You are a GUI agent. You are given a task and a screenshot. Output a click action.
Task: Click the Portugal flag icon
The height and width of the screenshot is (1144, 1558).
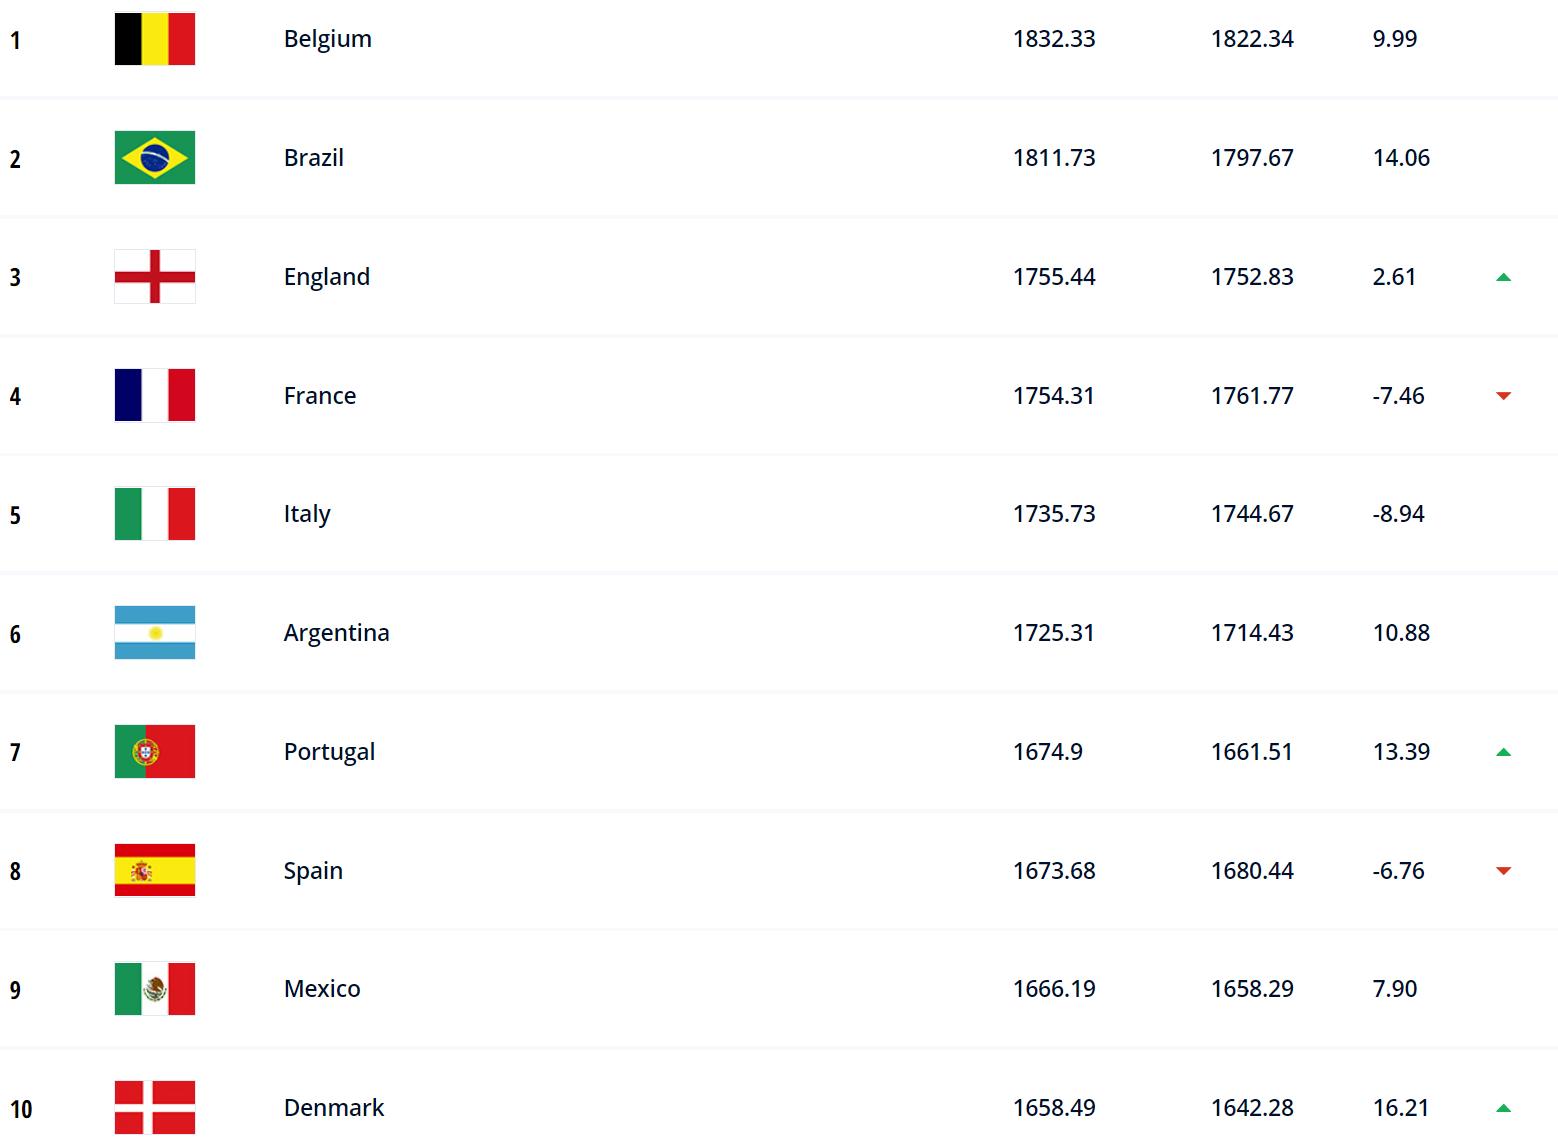155,752
